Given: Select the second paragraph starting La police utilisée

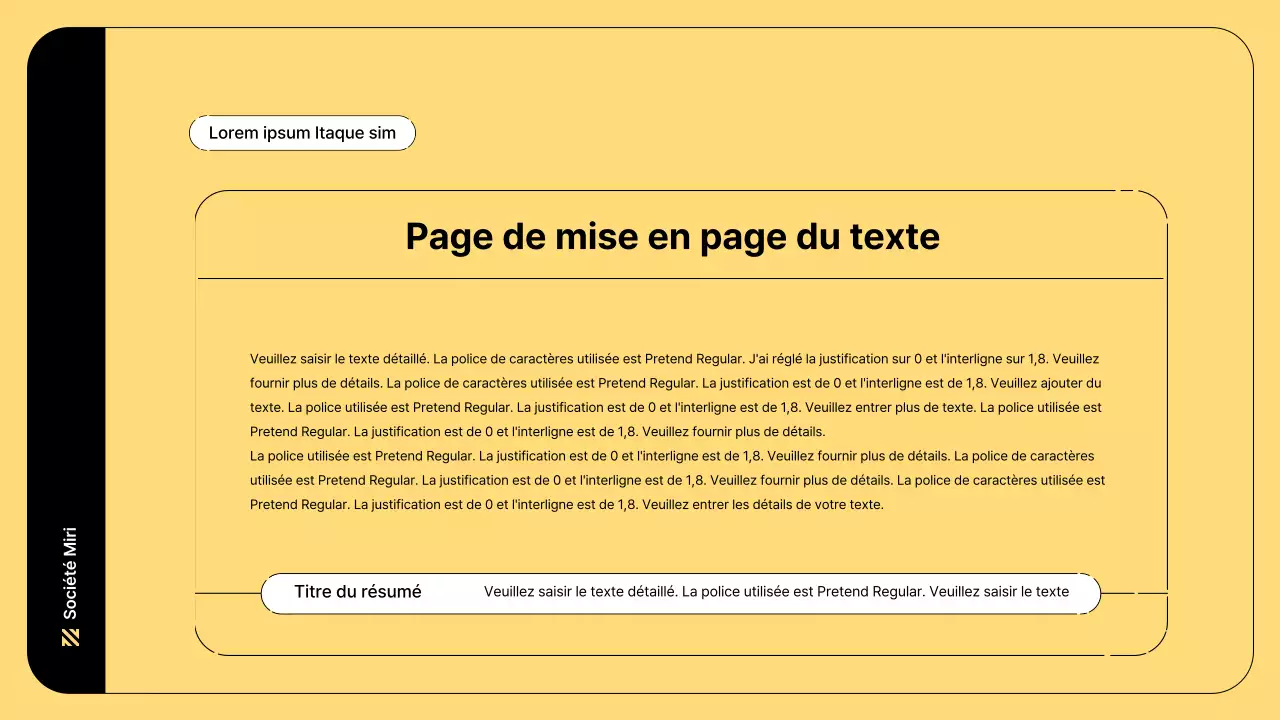Looking at the screenshot, I should (675, 480).
